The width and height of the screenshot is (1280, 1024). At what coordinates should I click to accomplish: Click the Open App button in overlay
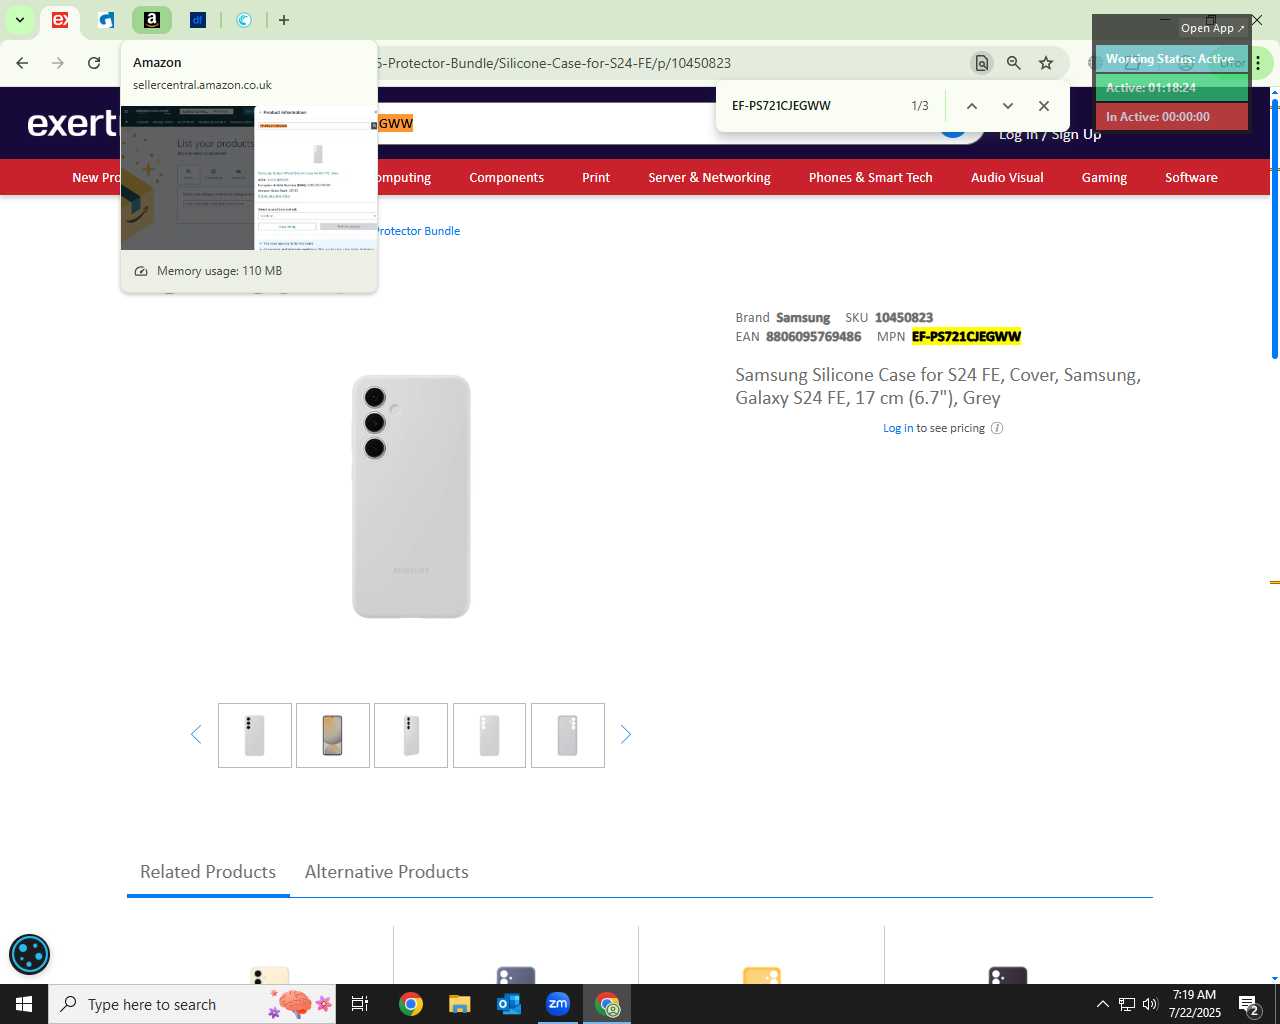tap(1212, 28)
